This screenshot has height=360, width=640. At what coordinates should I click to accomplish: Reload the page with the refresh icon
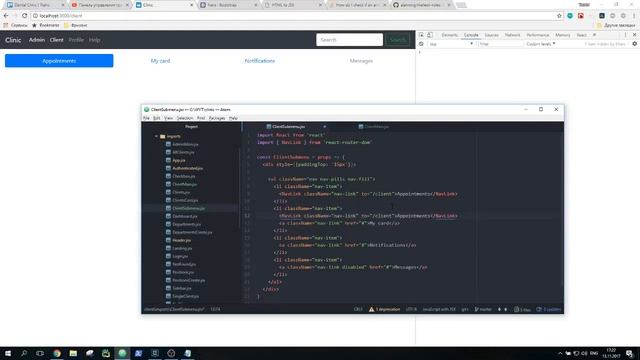(x=24, y=16)
